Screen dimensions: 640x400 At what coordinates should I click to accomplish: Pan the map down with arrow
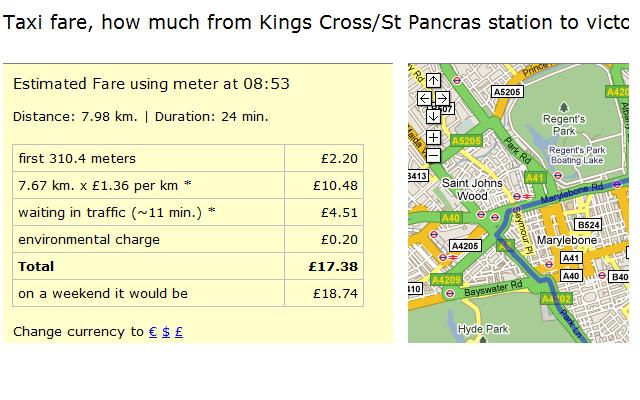(x=433, y=116)
